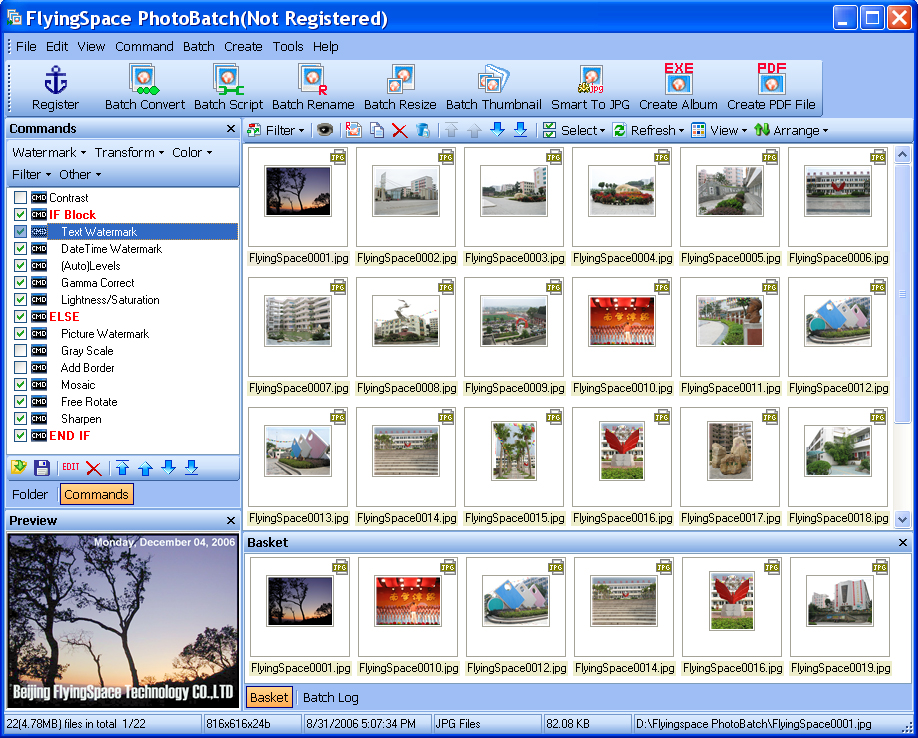
Task: Open the Other commands dropdown
Action: click(x=80, y=175)
